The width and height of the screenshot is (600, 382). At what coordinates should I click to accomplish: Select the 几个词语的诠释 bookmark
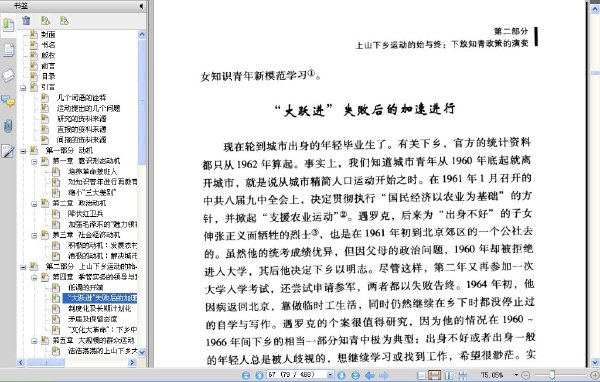[81, 98]
